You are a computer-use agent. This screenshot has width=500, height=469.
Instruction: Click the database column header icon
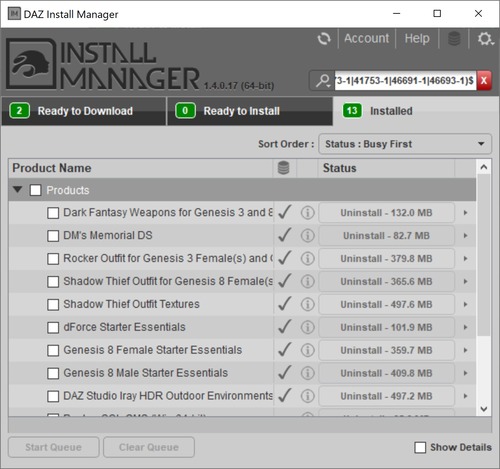click(x=283, y=168)
